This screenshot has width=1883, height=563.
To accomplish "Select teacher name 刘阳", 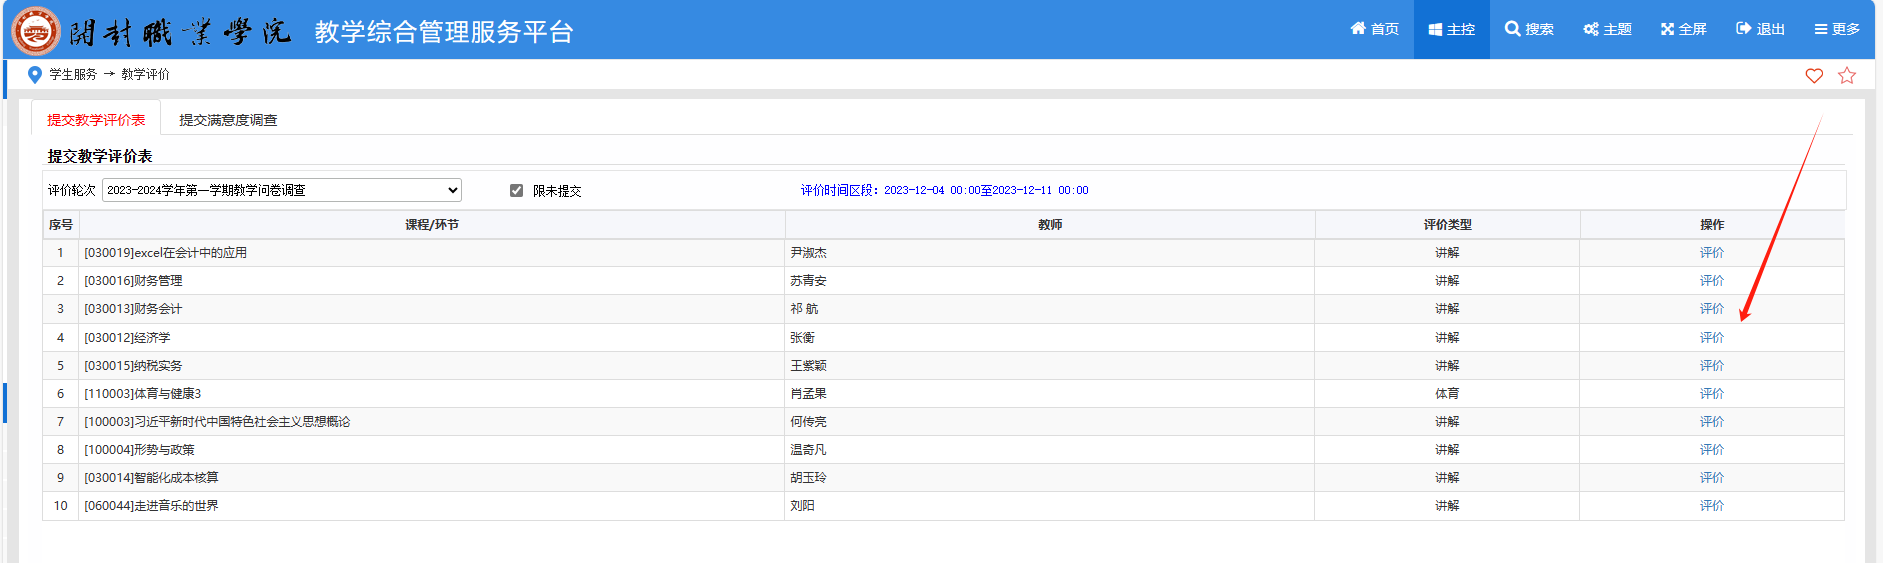I will point(802,506).
